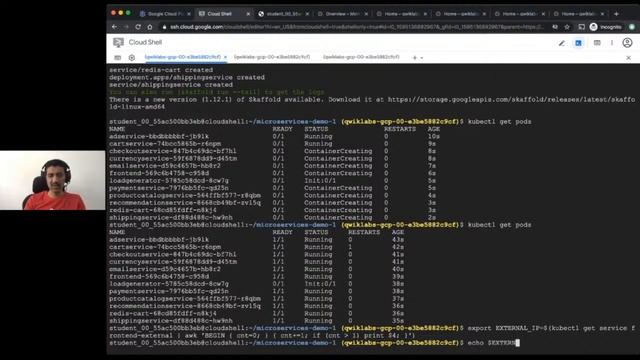Click the Incognito profile indicator
Viewport: 640px width, 360px height.
pos(606,27)
